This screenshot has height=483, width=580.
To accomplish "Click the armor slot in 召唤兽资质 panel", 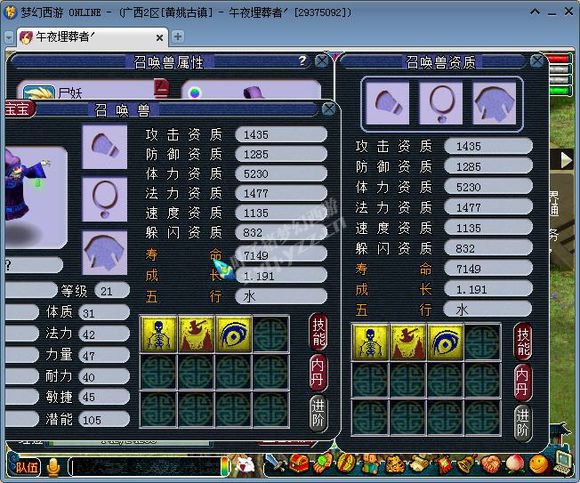I will (495, 103).
